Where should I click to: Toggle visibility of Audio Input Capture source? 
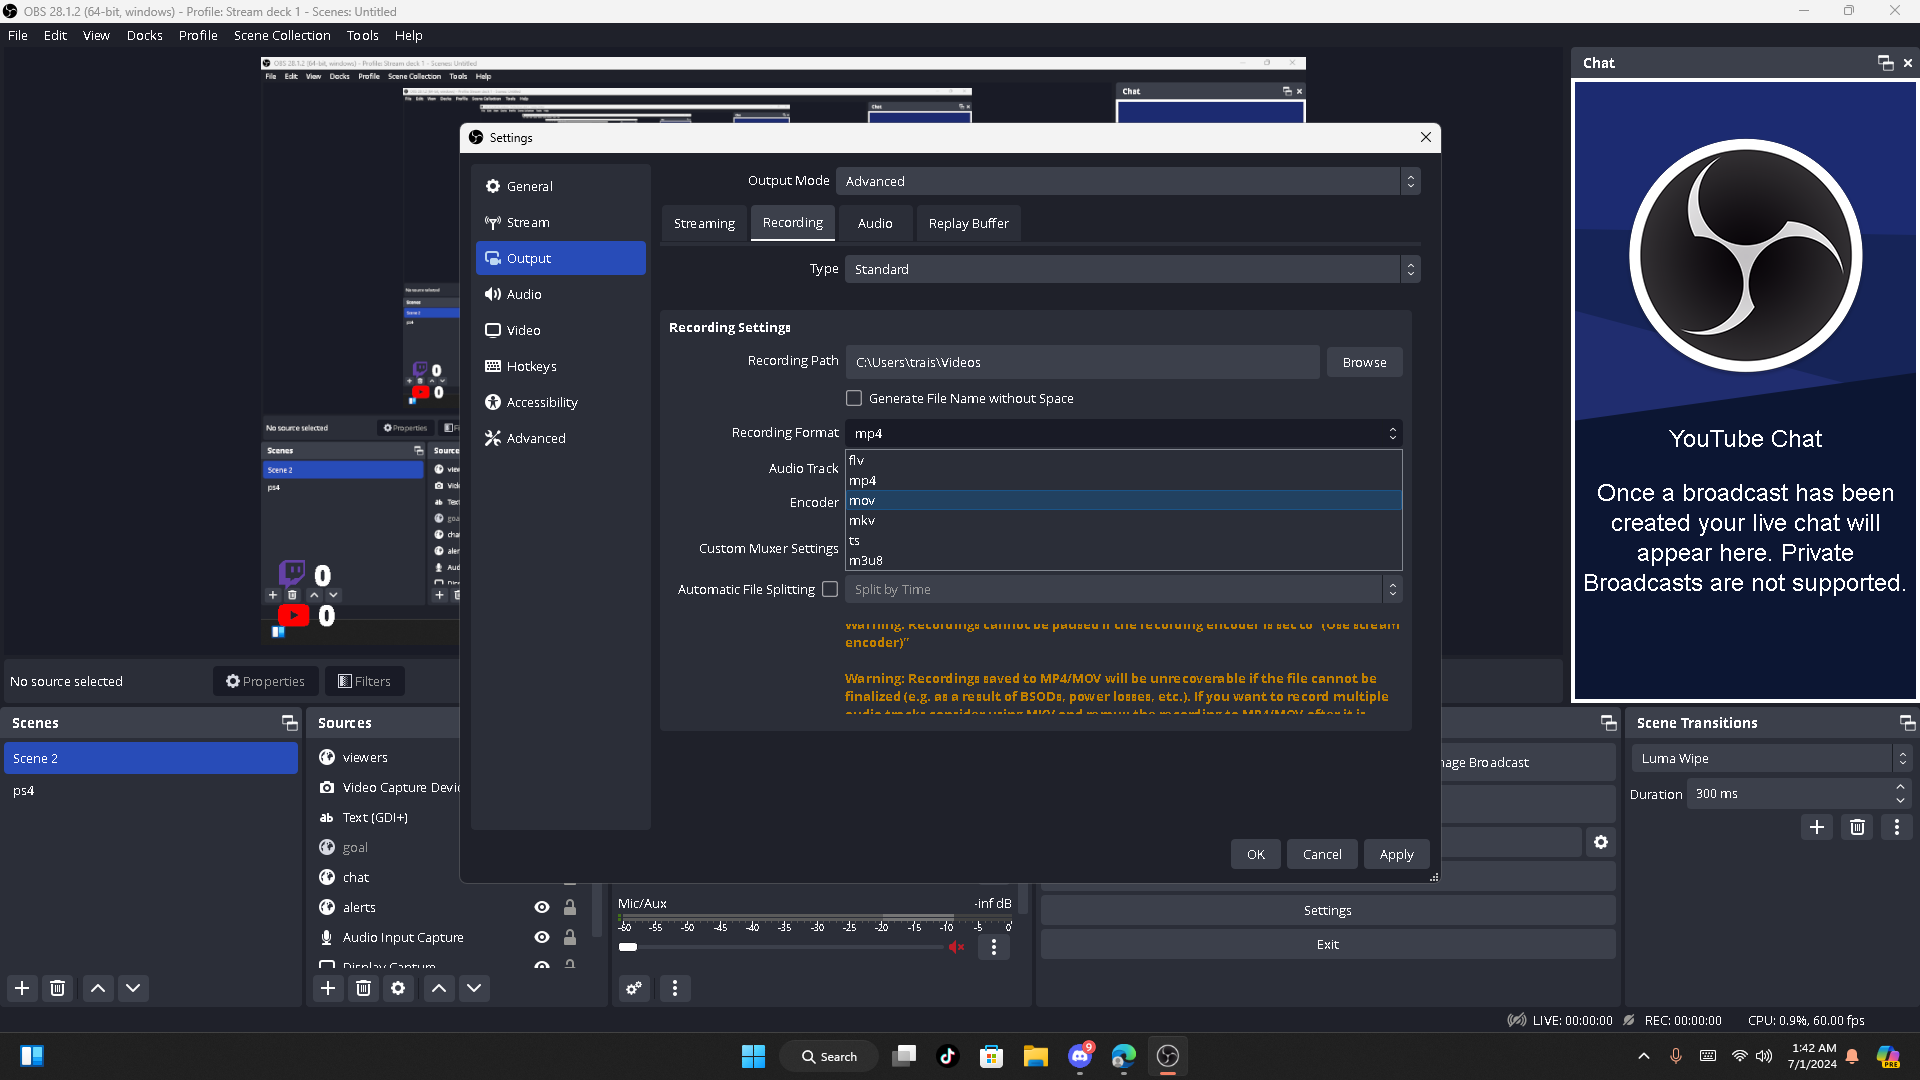(542, 937)
